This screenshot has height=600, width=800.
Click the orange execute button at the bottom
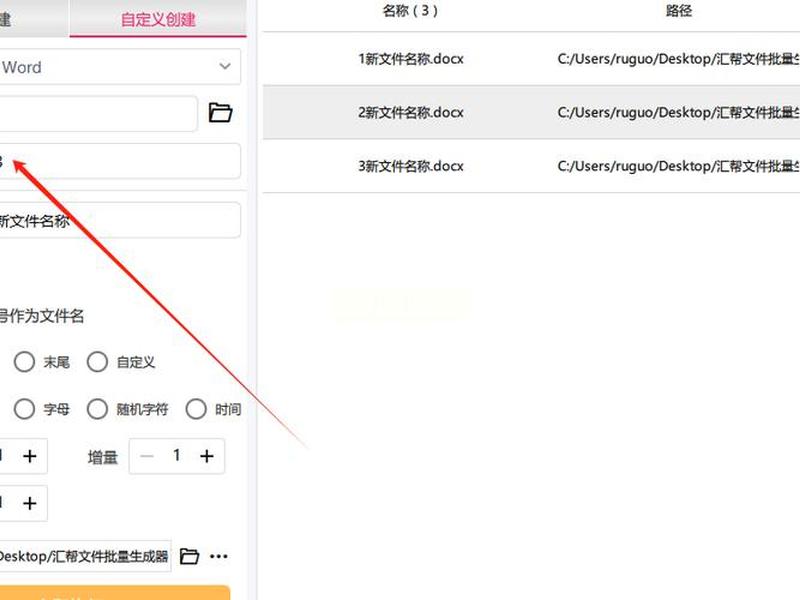click(115, 593)
